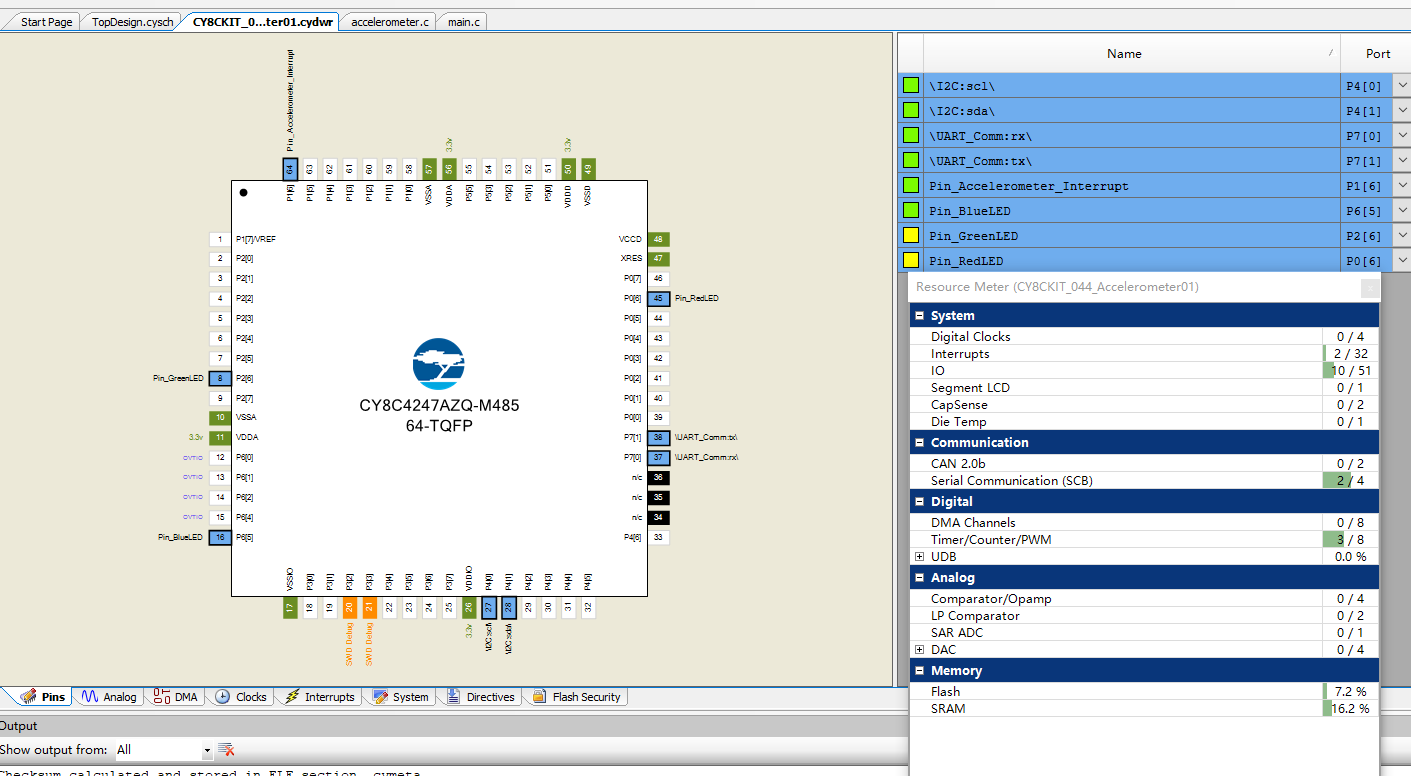Screen dimensions: 1411x776
Task: Select pin 33 P4[6] on chip
Action: point(658,537)
